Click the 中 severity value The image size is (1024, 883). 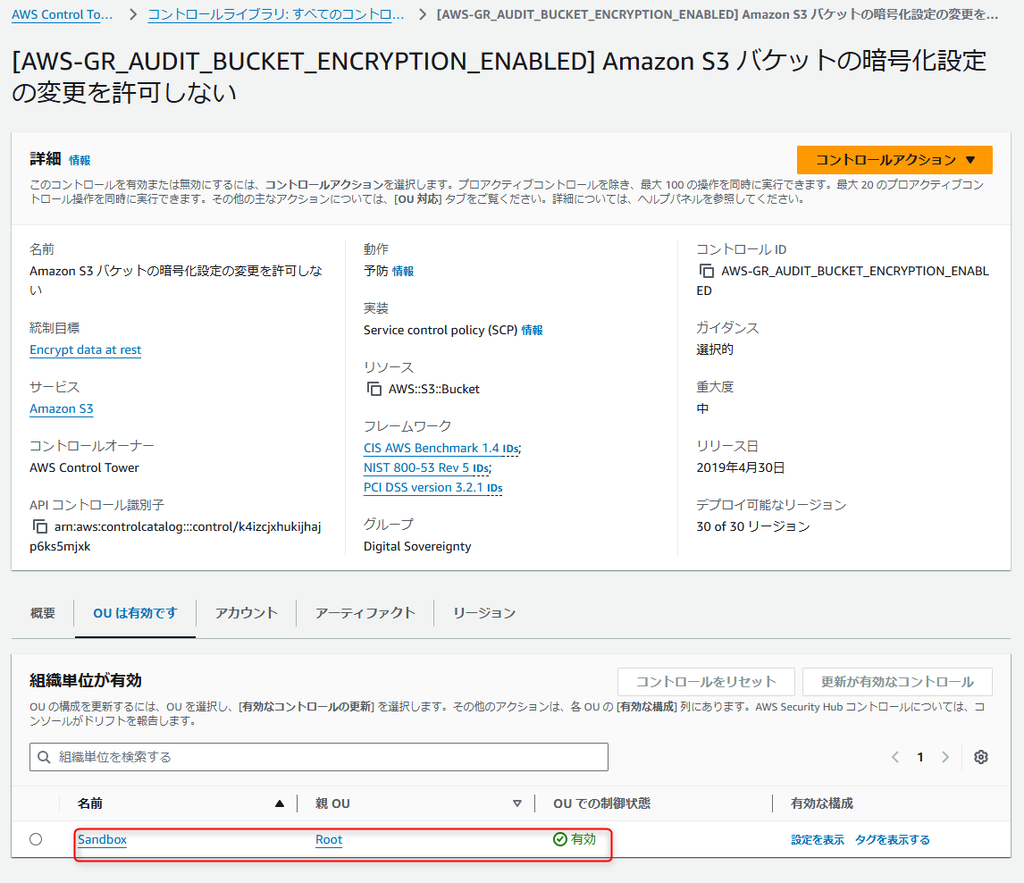[x=702, y=408]
